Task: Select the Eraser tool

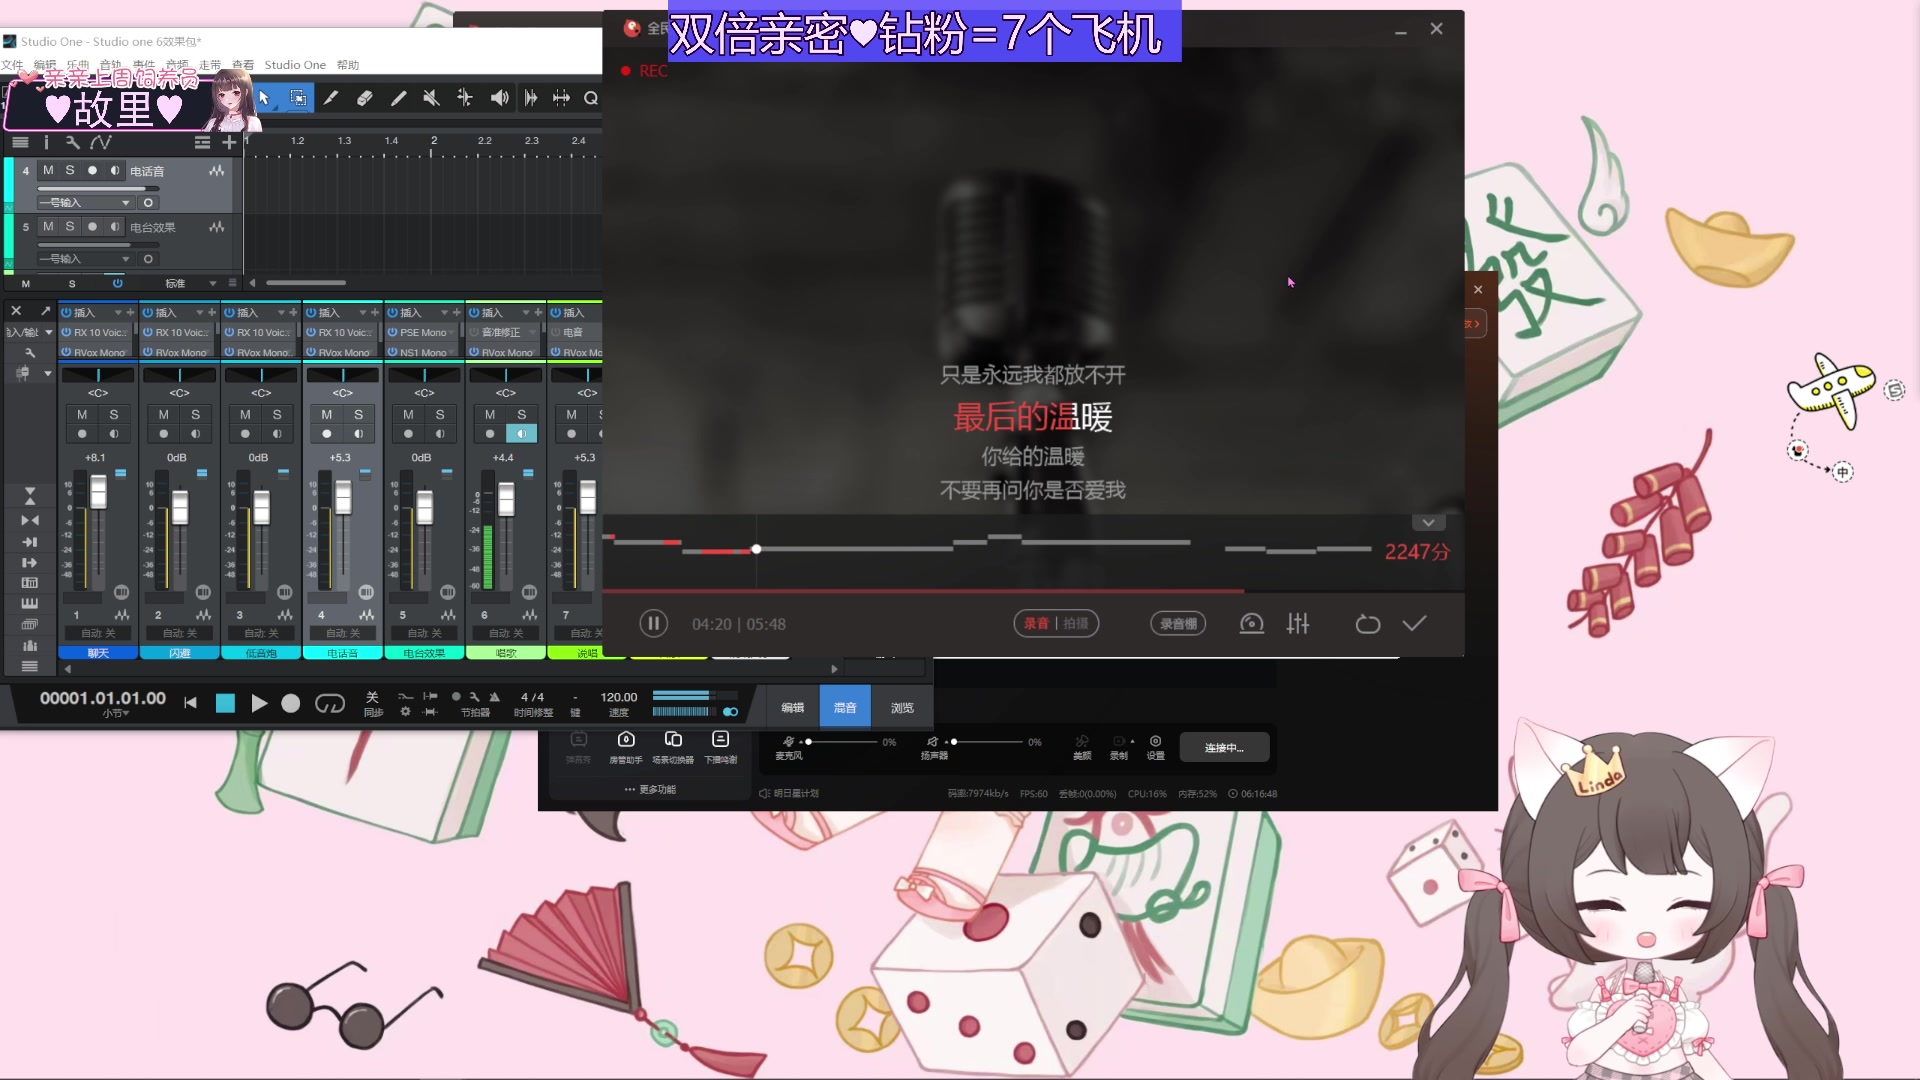Action: 365,98
